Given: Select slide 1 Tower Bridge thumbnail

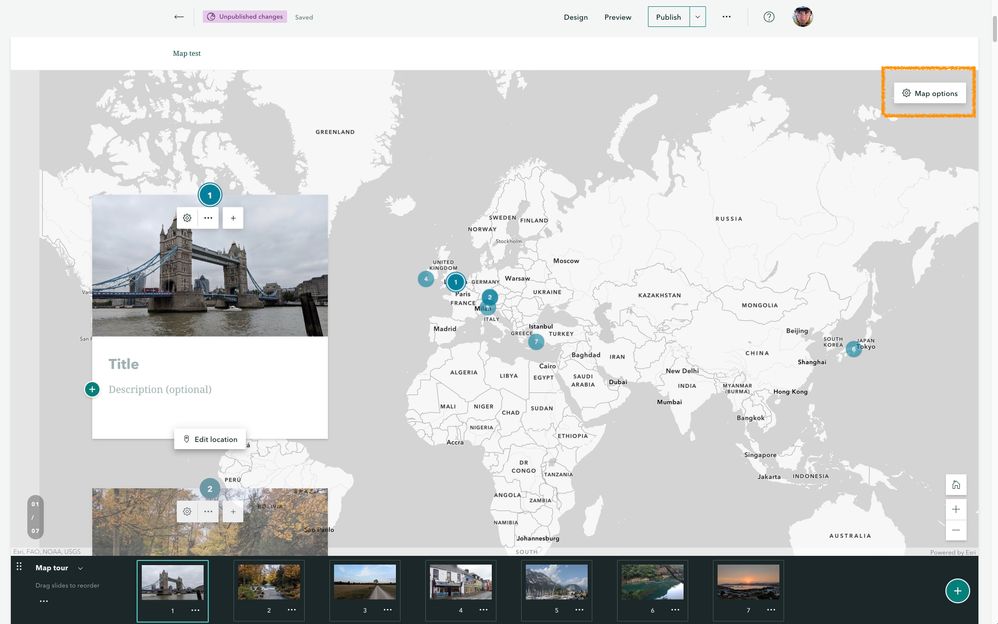Looking at the screenshot, I should [x=172, y=581].
